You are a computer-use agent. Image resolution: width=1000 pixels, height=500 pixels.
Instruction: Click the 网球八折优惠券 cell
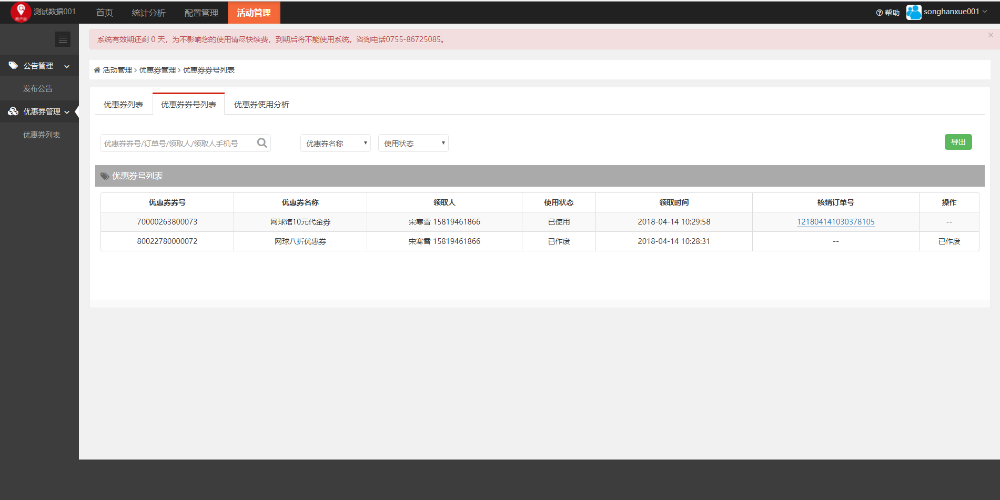[x=300, y=241]
